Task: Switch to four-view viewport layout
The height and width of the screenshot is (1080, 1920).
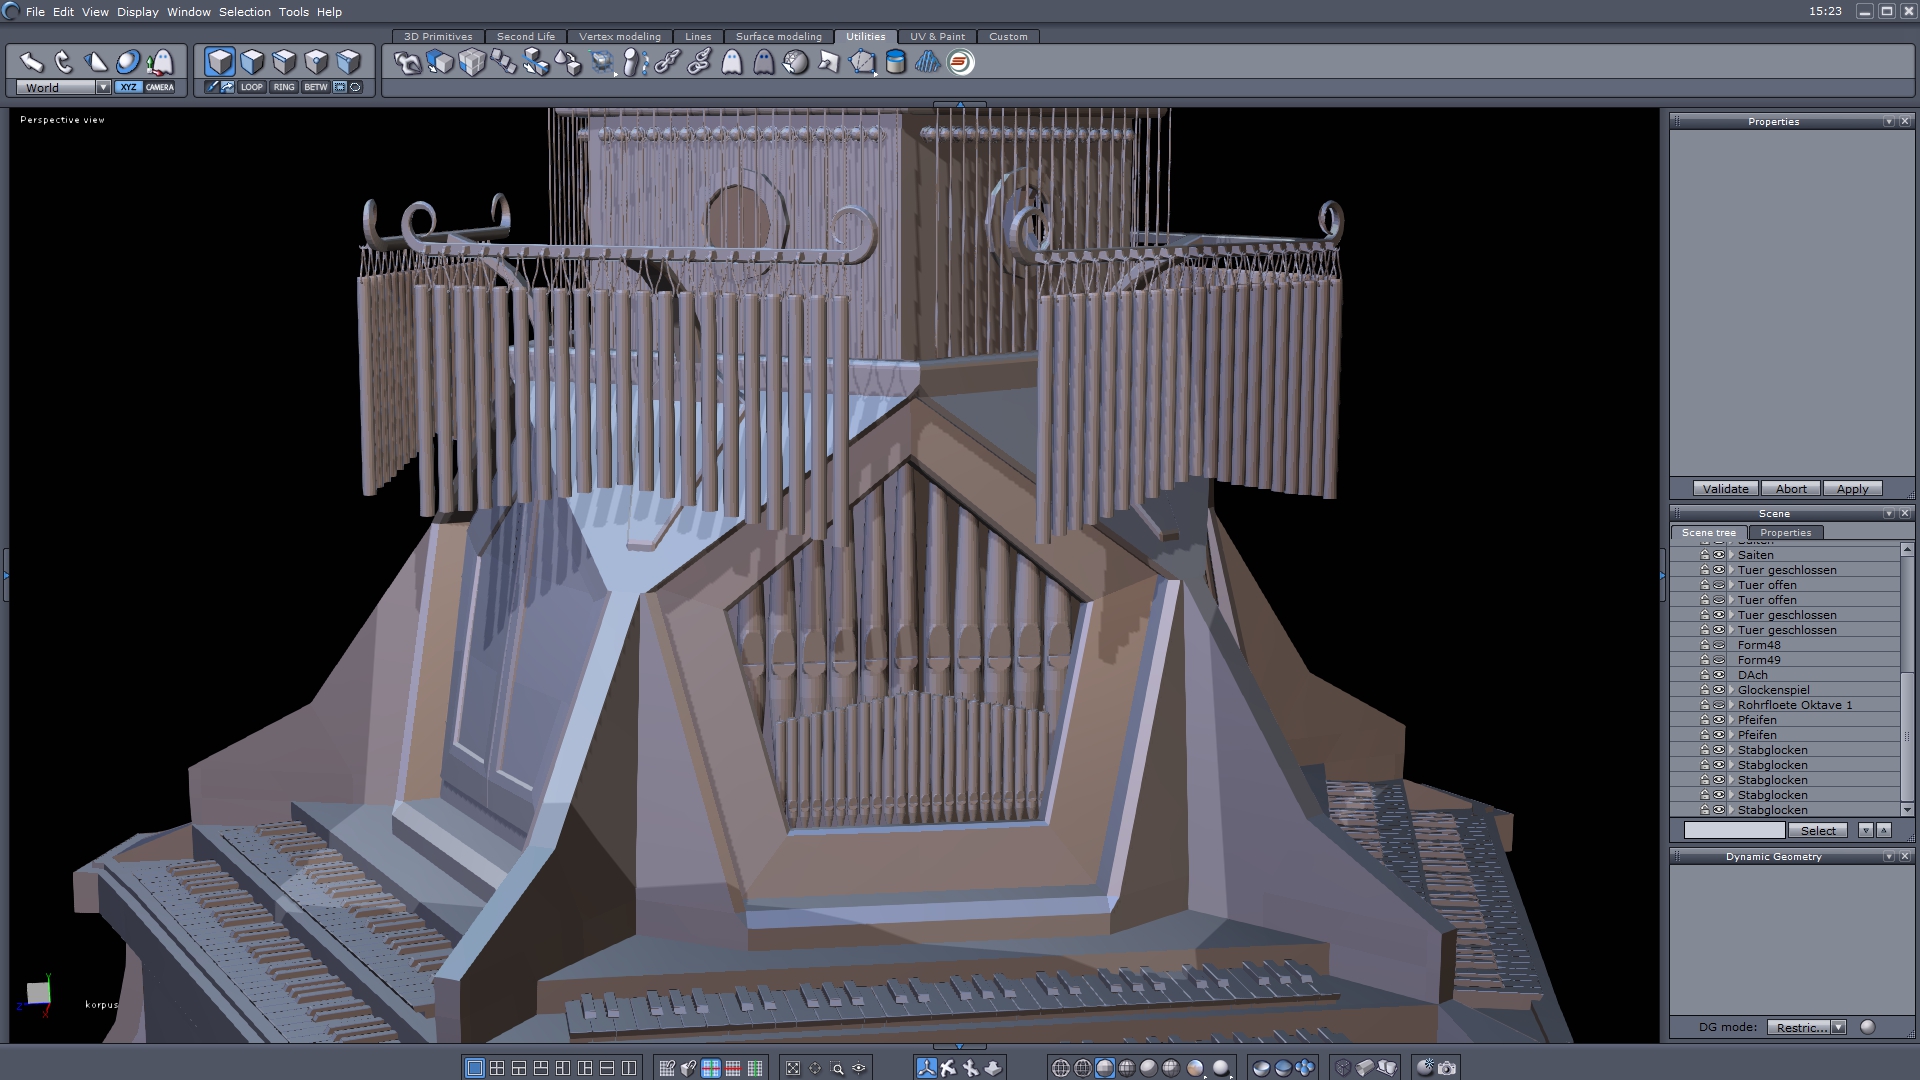Action: (497, 1068)
